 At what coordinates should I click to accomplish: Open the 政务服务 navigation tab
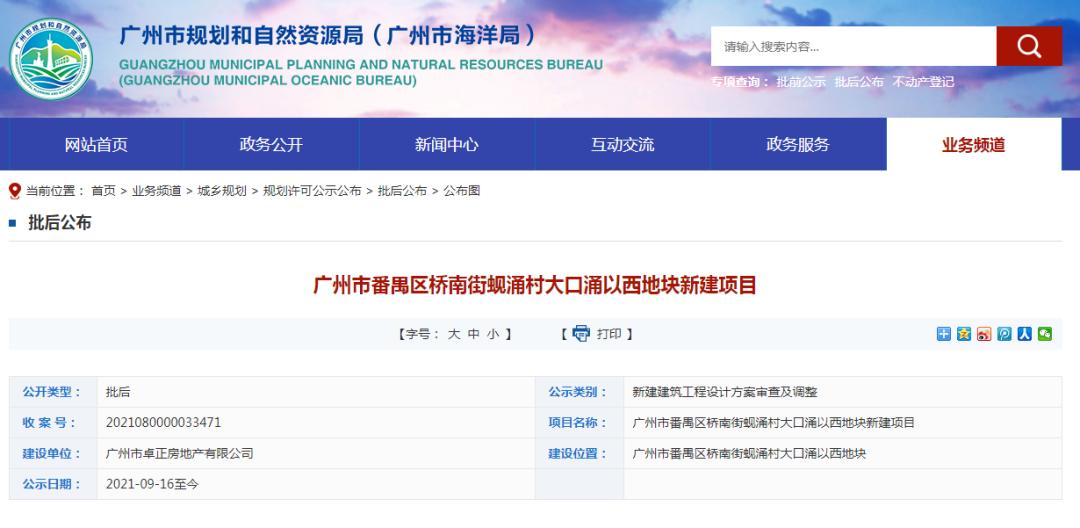tap(798, 145)
